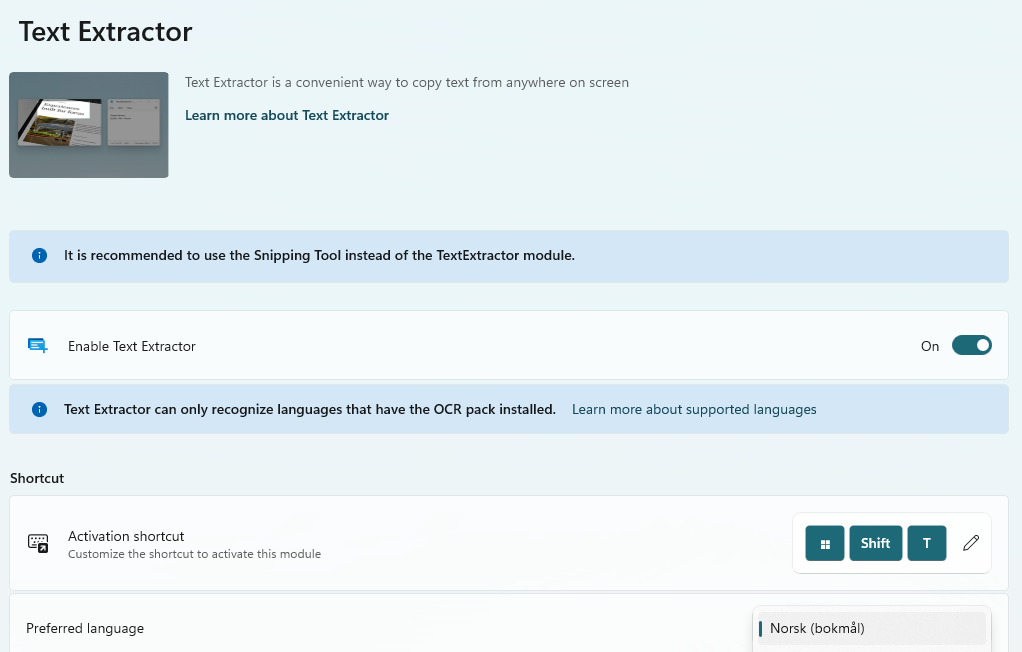
Task: Click the Snipping Tool recommendation message text
Action: point(319,256)
